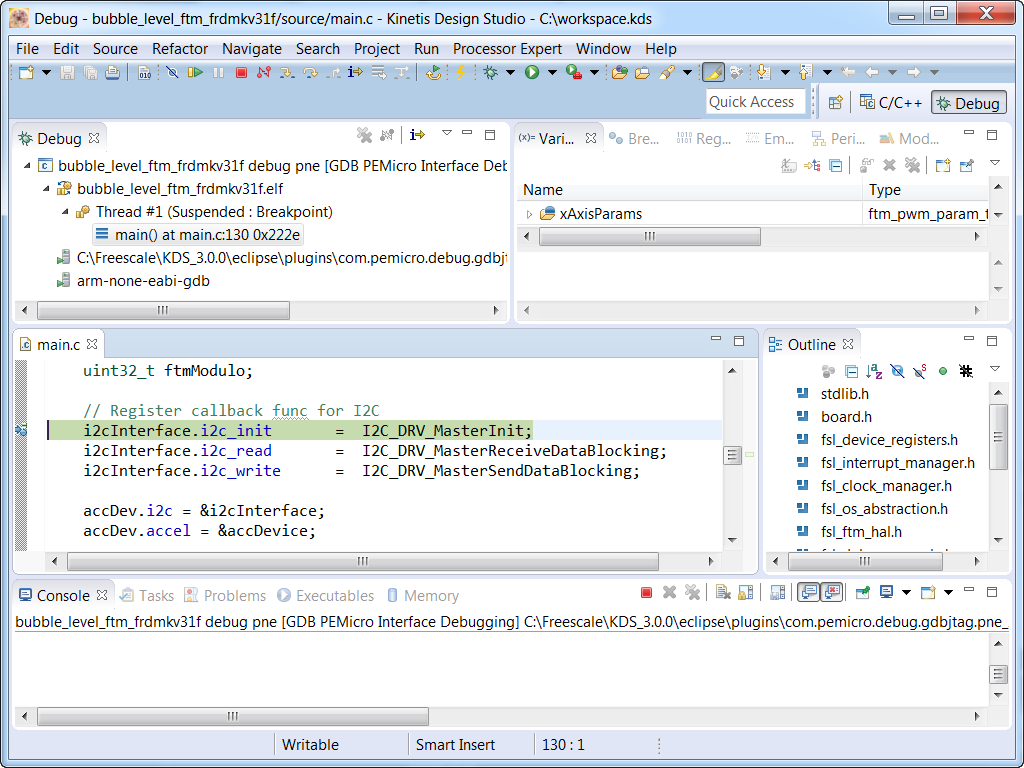Click the editor vertical scrollbar thumb
The height and width of the screenshot is (768, 1024).
(733, 456)
